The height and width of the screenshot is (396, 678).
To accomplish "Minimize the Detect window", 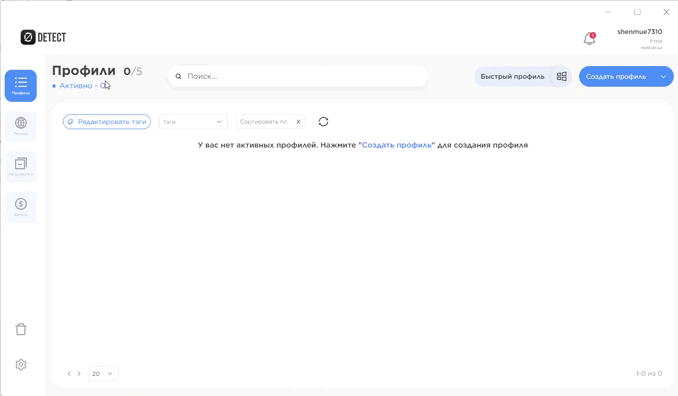I will (608, 12).
